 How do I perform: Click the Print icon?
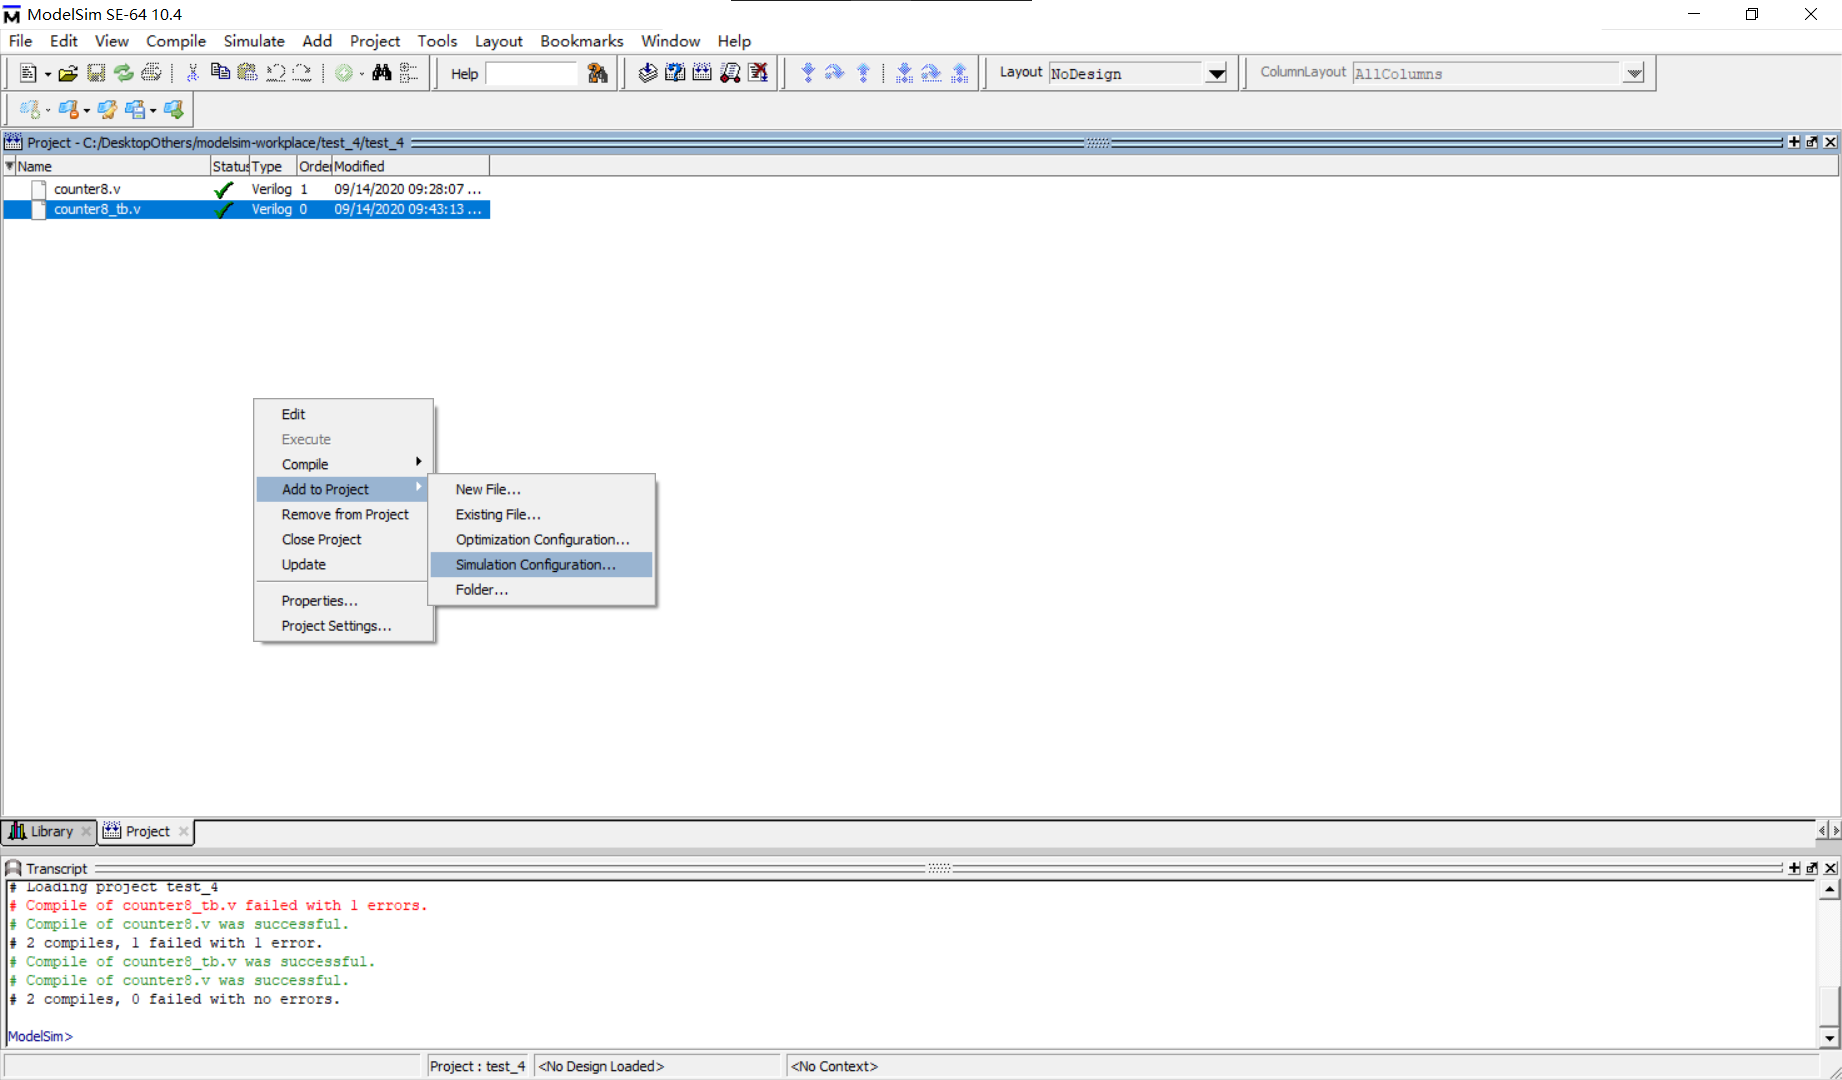pyautogui.click(x=151, y=73)
